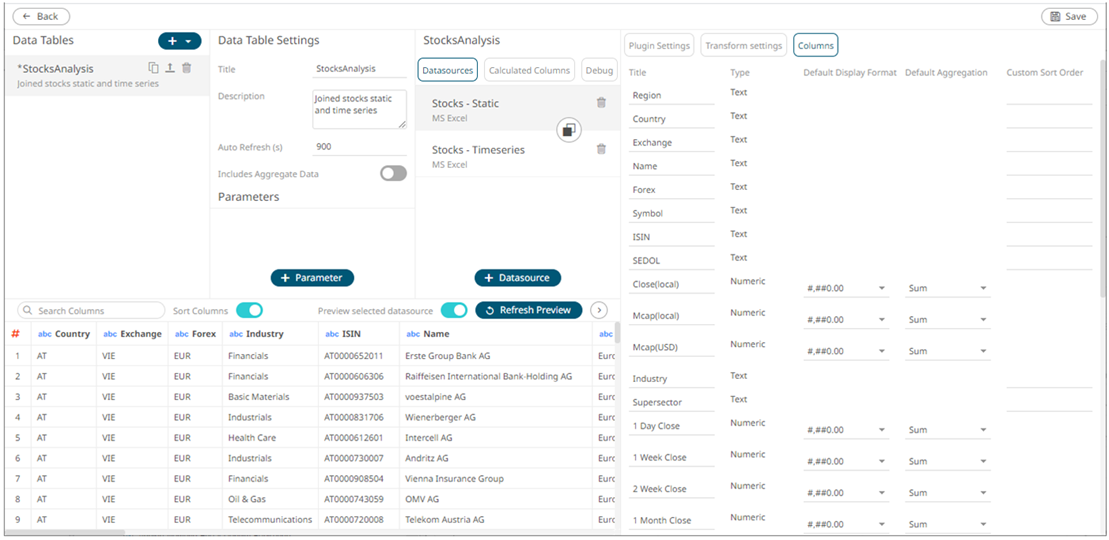The image size is (1109, 540).
Task: Click the upload icon for StocksAnalysis
Action: point(170,68)
